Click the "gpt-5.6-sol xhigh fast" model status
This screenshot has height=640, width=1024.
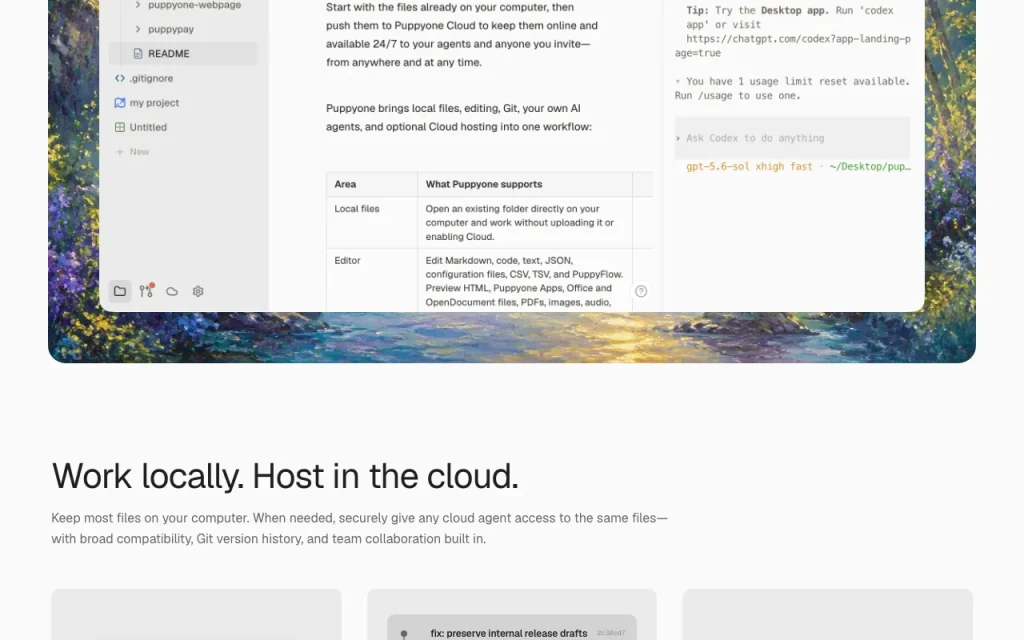point(749,167)
